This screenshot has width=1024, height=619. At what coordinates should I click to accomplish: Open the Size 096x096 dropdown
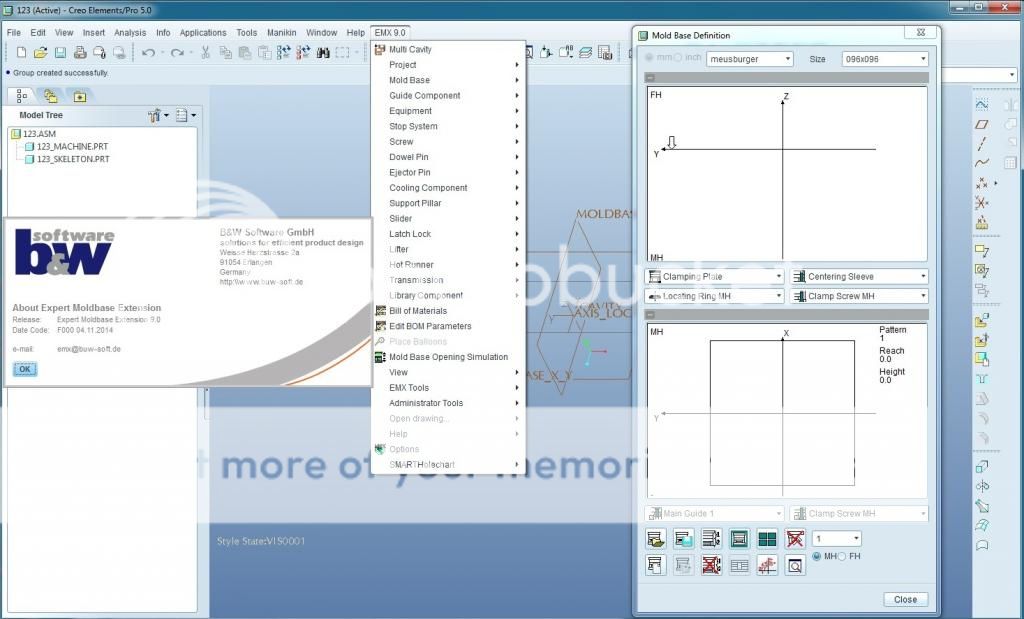[885, 59]
